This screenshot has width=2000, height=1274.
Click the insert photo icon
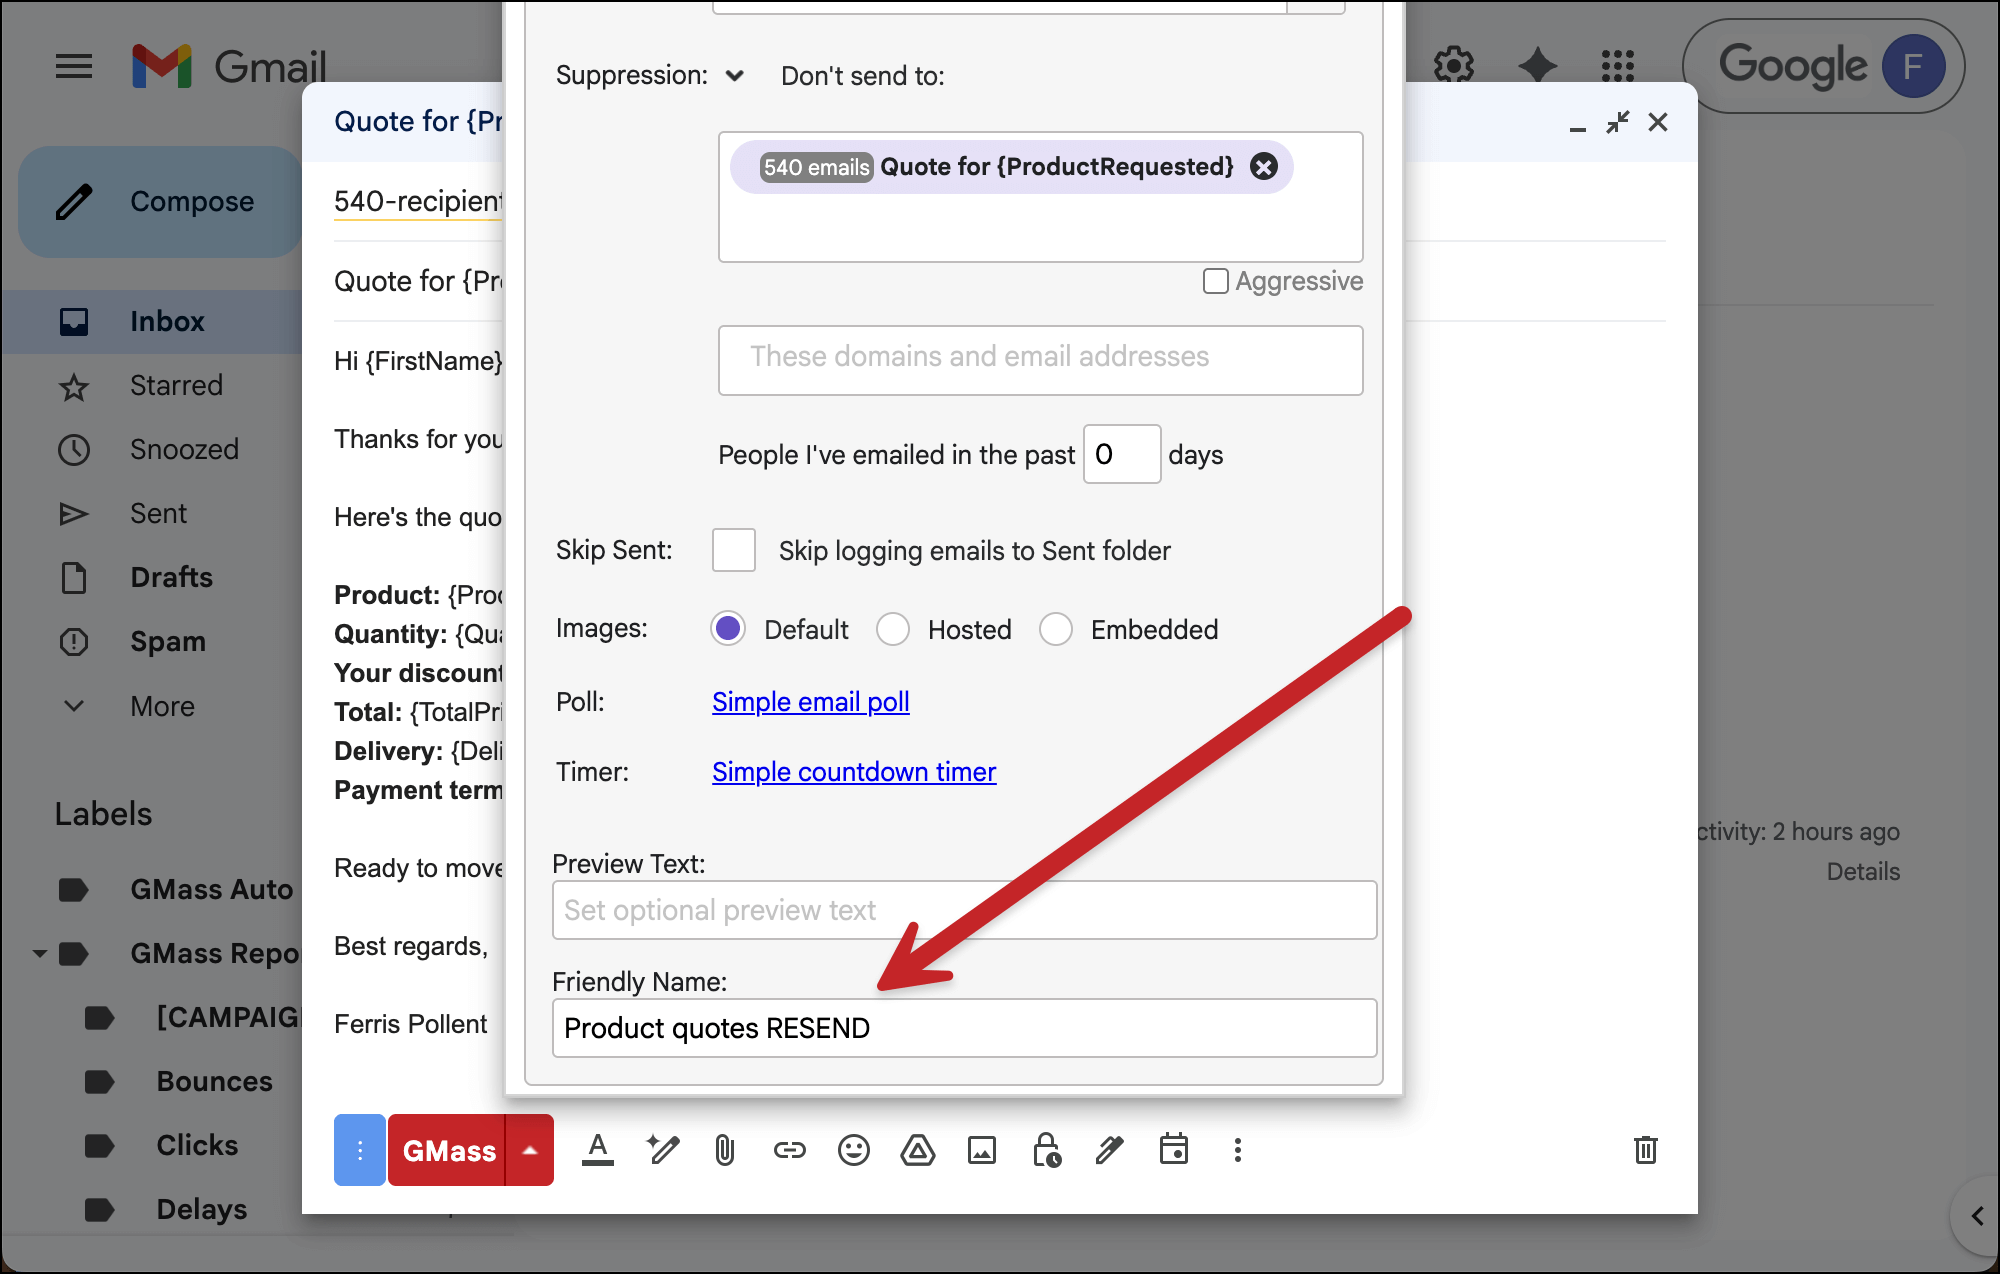point(981,1150)
